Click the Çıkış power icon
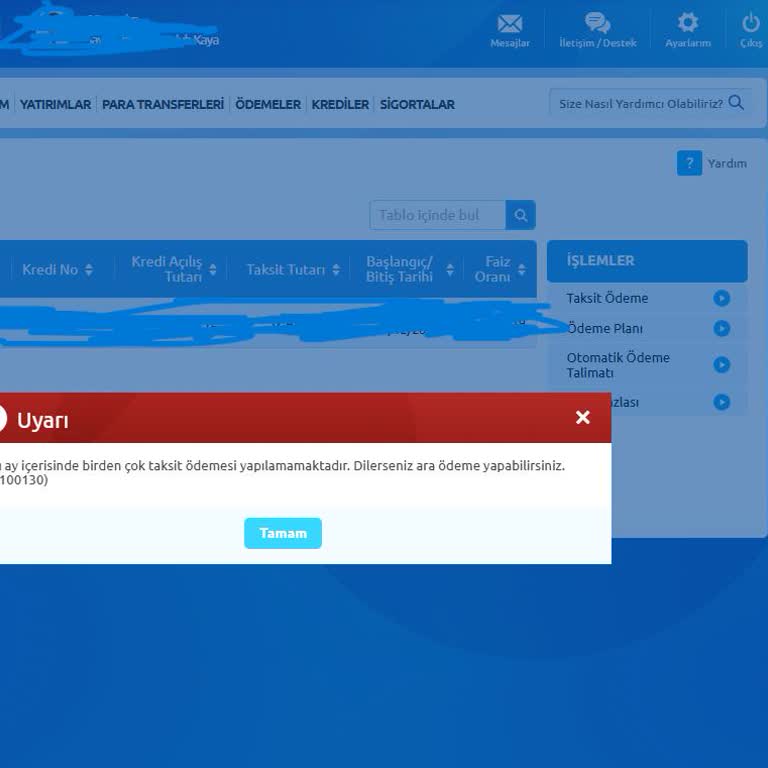Viewport: 768px width, 768px height. (x=751, y=23)
